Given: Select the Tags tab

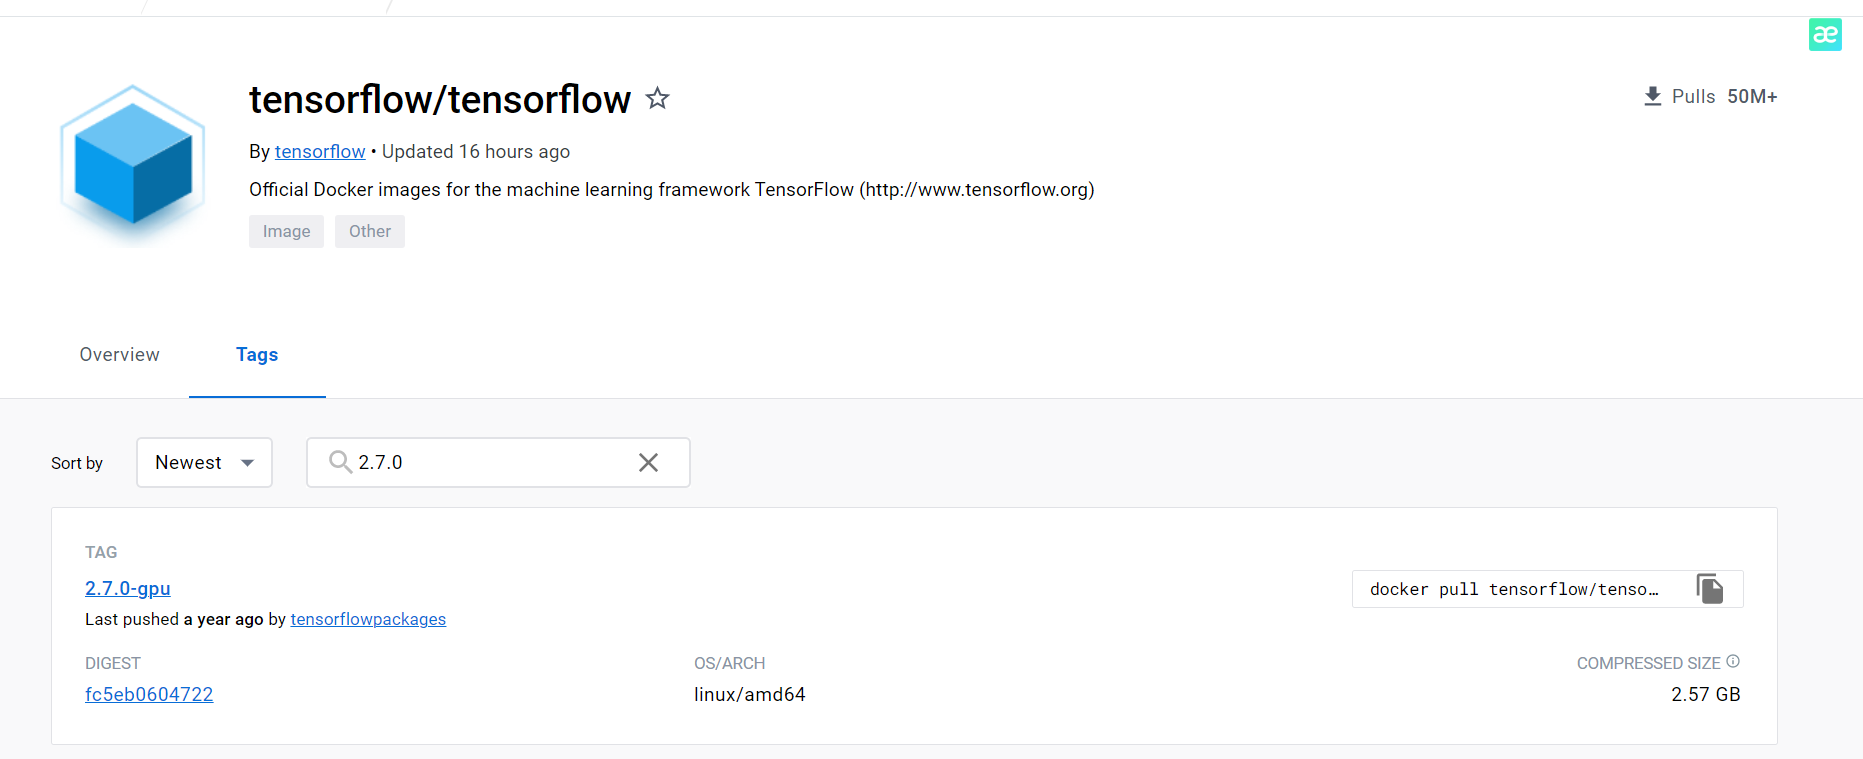Looking at the screenshot, I should 257,354.
